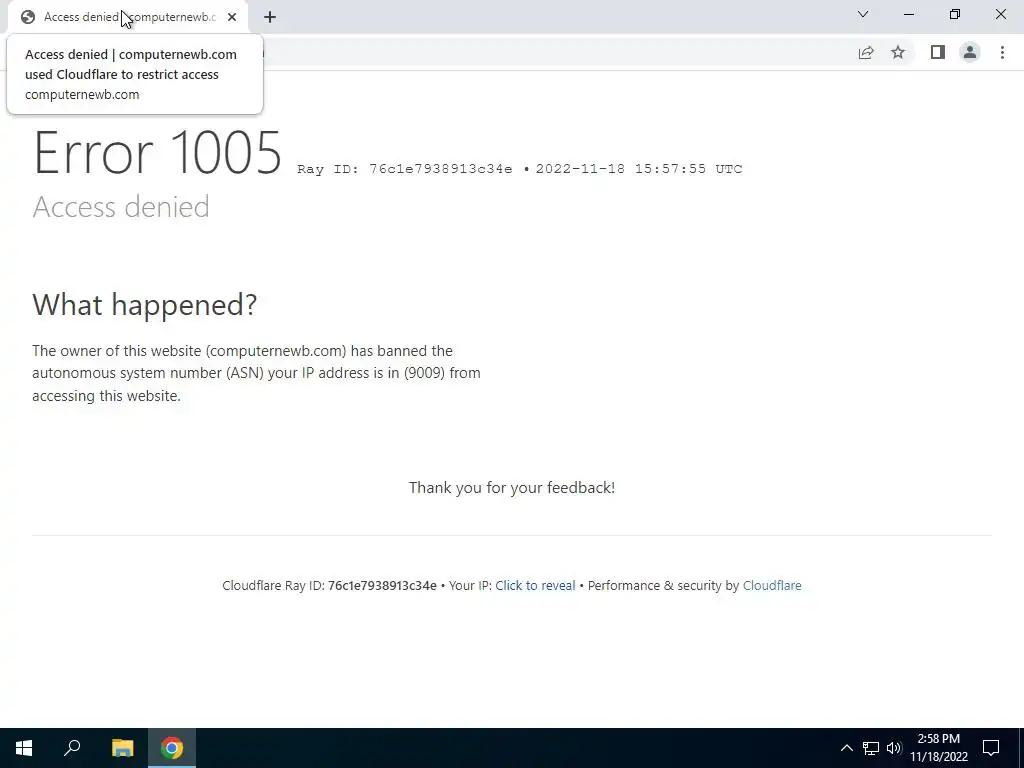Image resolution: width=1024 pixels, height=768 pixels.
Task: Select the Access denied tab
Action: pyautogui.click(x=127, y=17)
